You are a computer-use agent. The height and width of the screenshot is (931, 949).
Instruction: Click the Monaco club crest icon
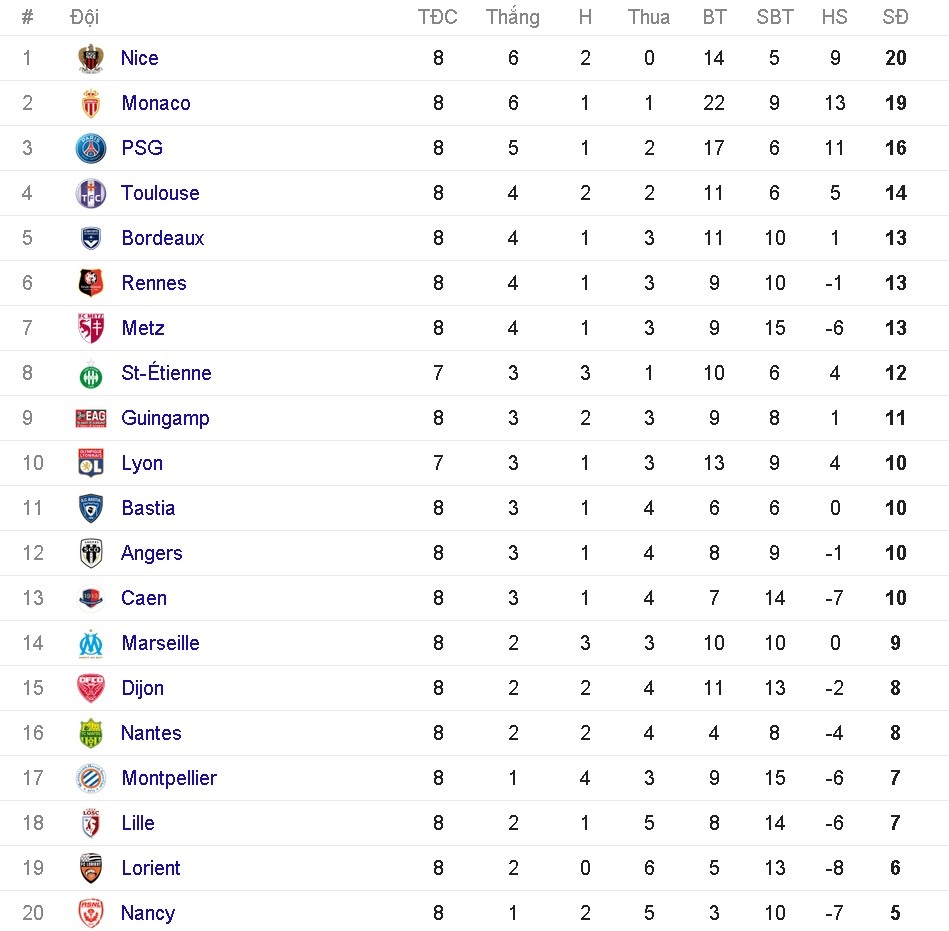tap(91, 103)
